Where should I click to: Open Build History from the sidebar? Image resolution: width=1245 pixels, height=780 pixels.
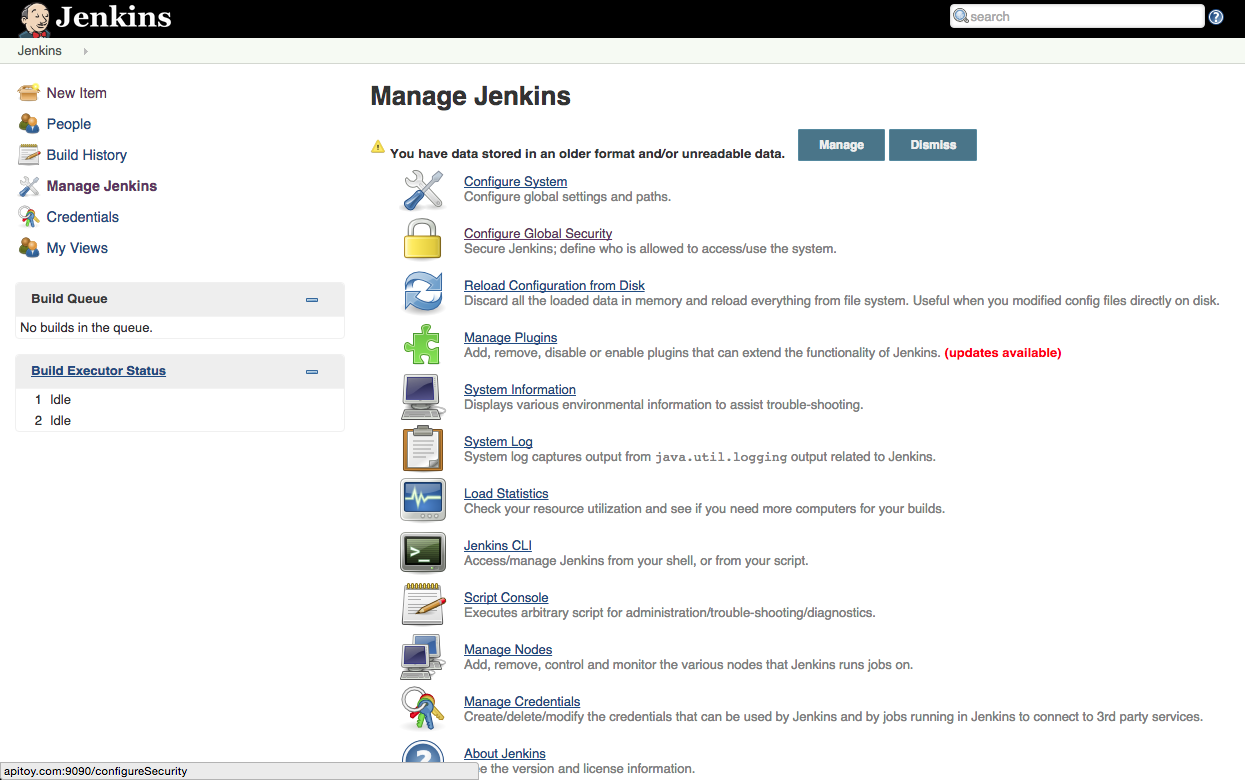87,155
